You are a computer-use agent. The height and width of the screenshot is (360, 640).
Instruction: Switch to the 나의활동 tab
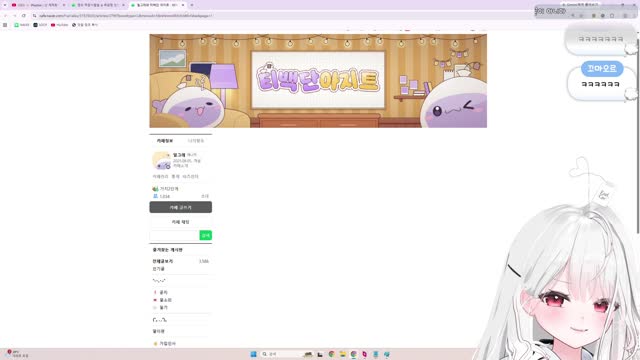pyautogui.click(x=196, y=141)
